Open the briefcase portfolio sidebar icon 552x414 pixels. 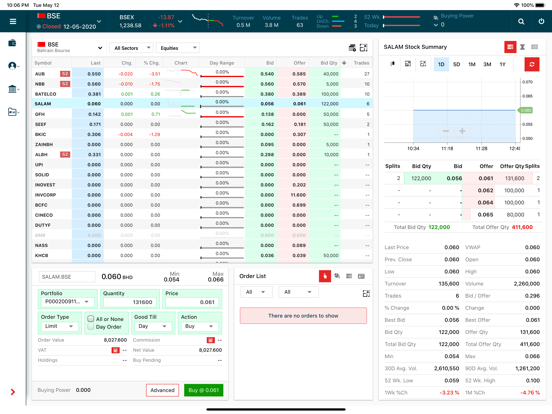pos(12,43)
